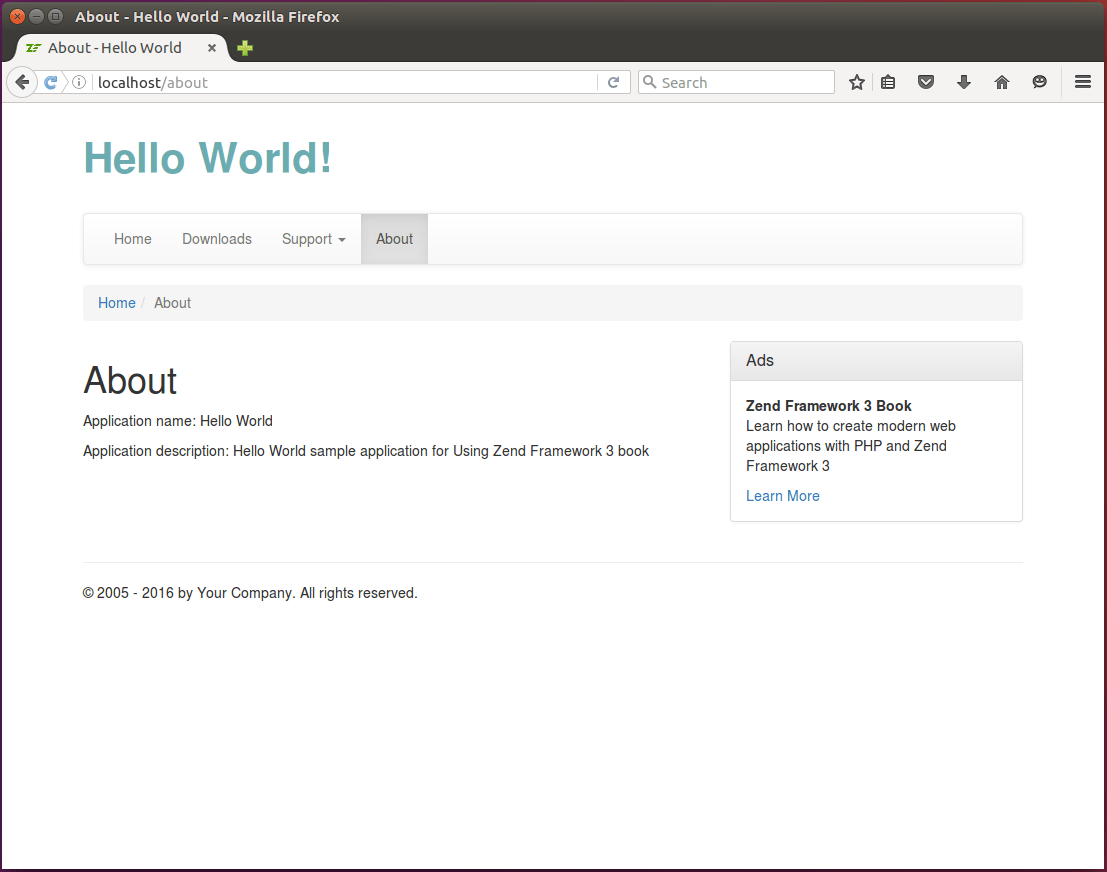Open the Support dropdown menu
This screenshot has height=872, width=1107.
pyautogui.click(x=313, y=239)
